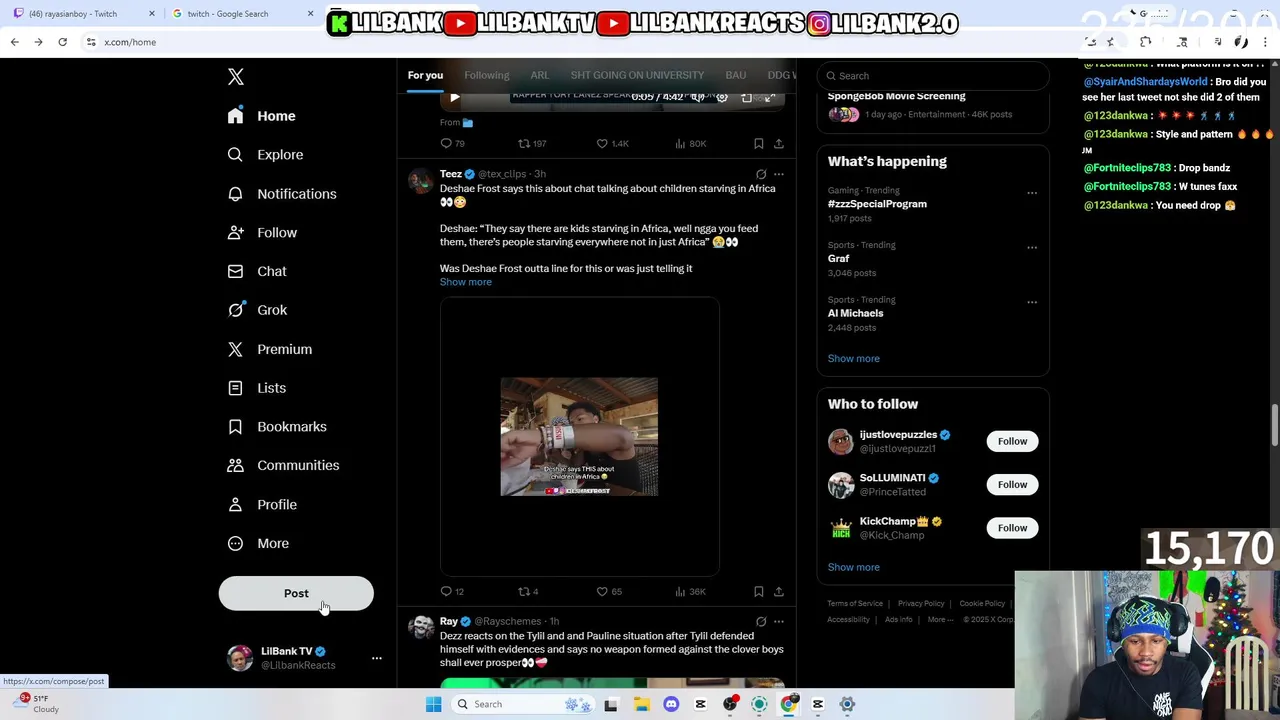Open Communities in the sidebar
This screenshot has height=720, width=1280.
283,465
